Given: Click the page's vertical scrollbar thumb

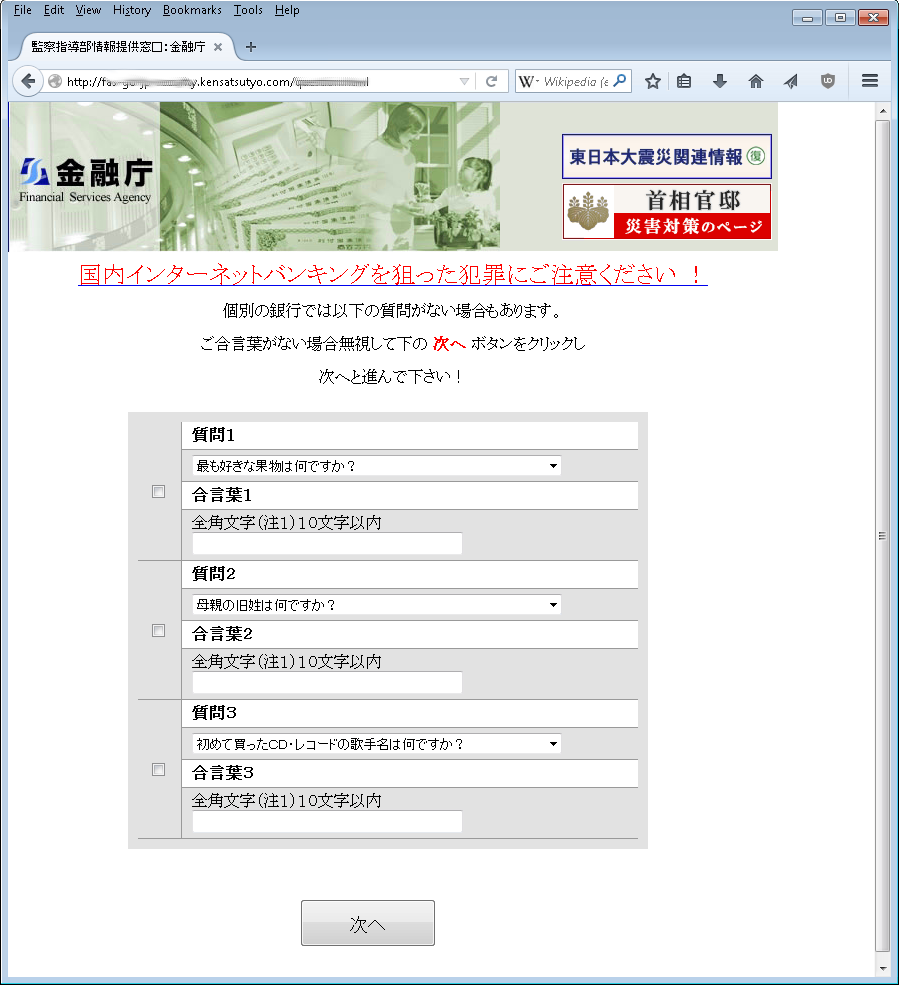Looking at the screenshot, I should tap(882, 535).
